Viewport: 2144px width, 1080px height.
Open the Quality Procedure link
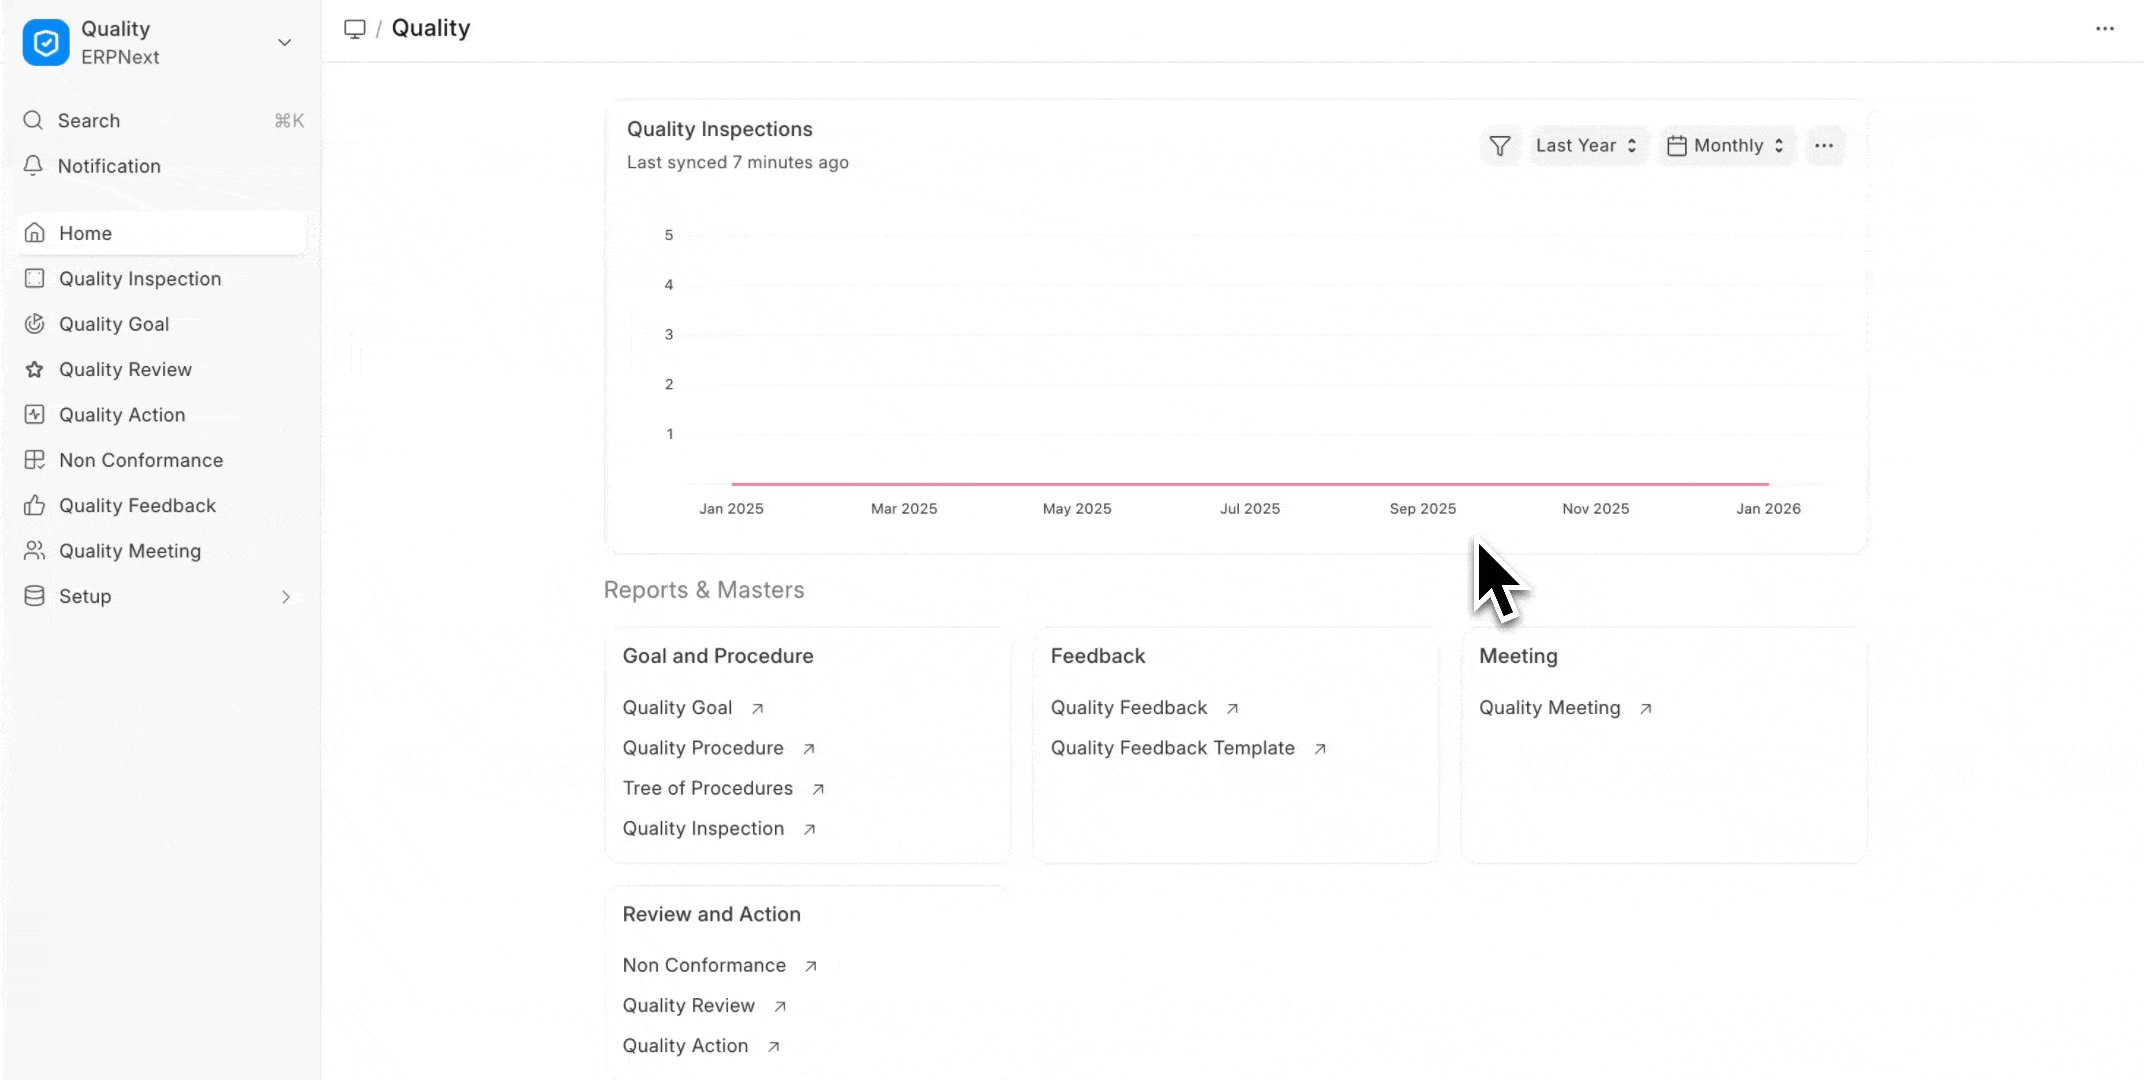tap(703, 748)
